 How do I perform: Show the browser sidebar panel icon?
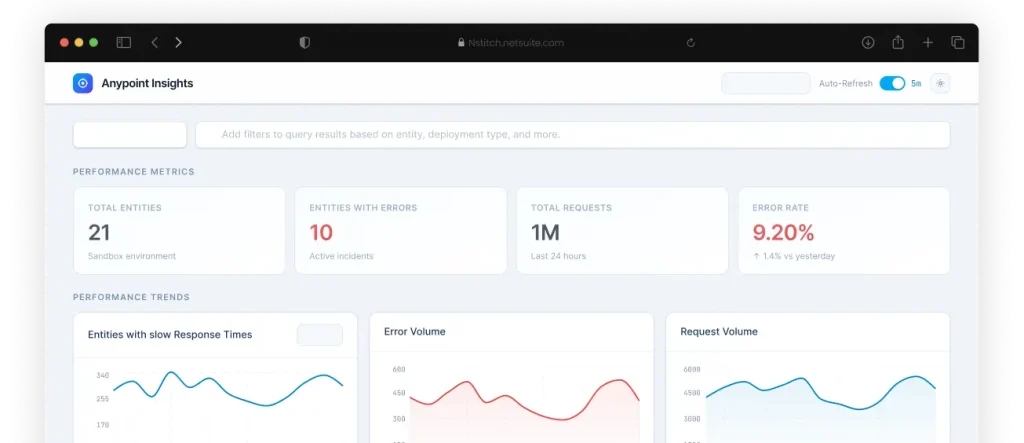123,42
